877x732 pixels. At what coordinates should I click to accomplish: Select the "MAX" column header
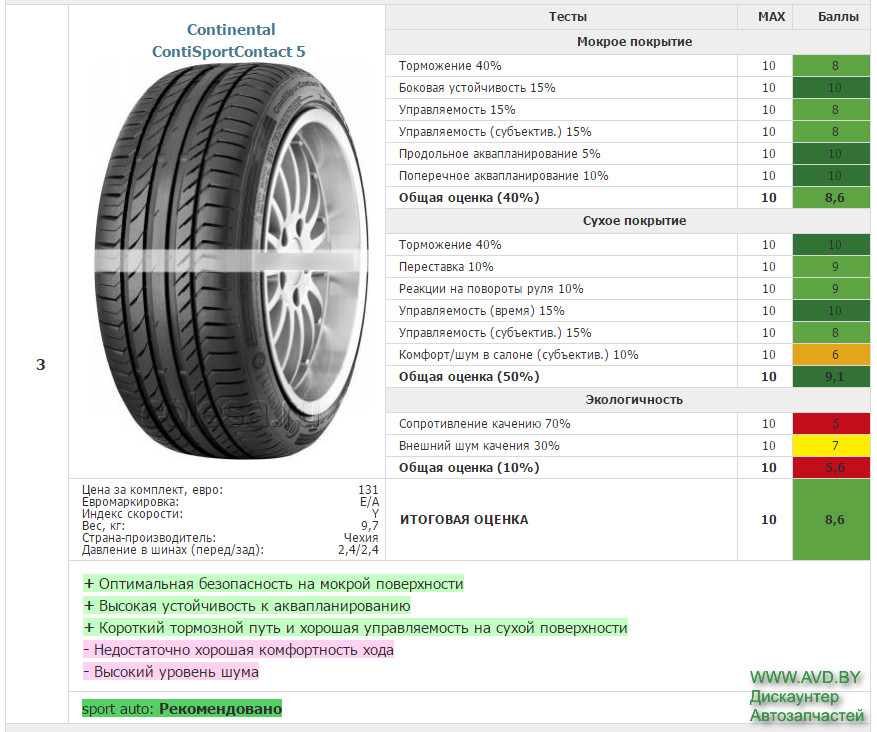coord(771,17)
